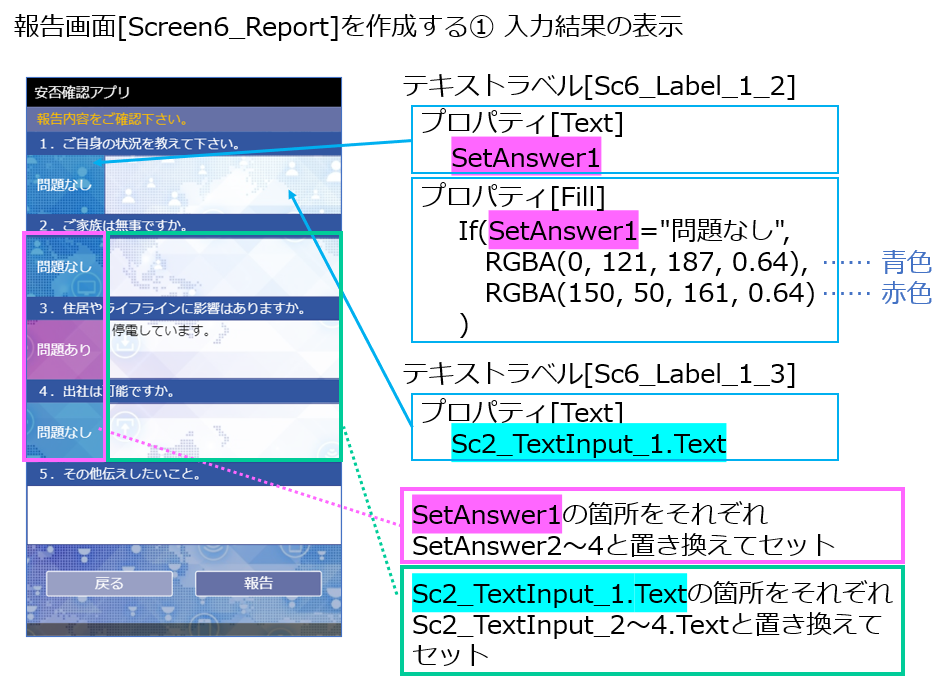Tap the 問題なし answer for question 2
This screenshot has width=951, height=695.
[62, 267]
